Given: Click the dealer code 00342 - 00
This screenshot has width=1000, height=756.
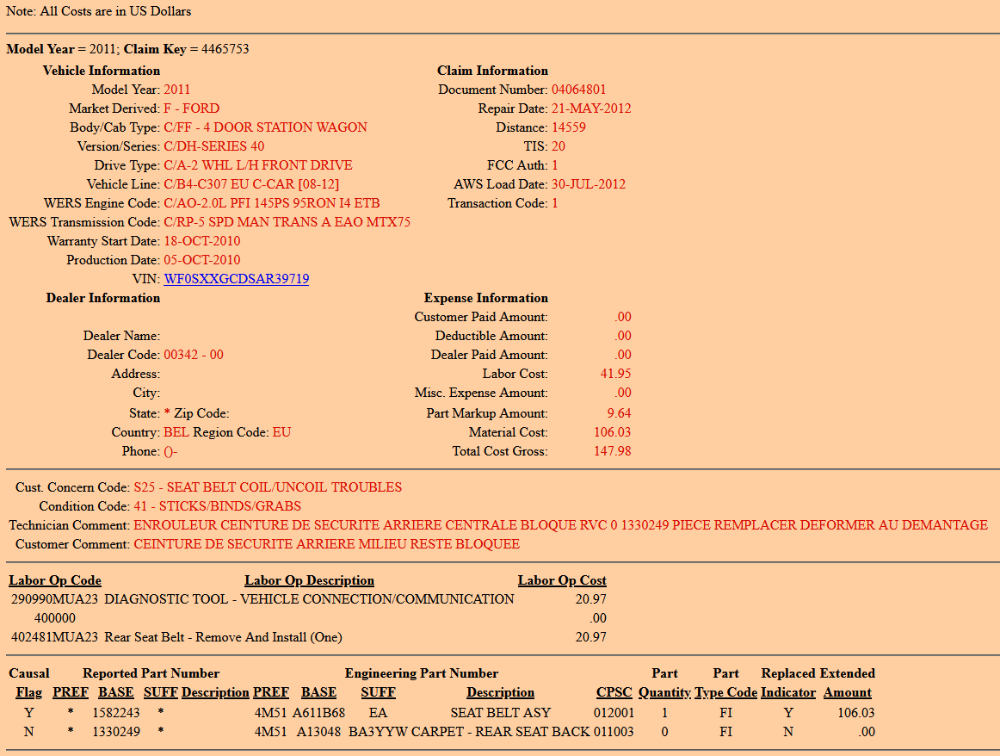Looking at the screenshot, I should pos(193,355).
